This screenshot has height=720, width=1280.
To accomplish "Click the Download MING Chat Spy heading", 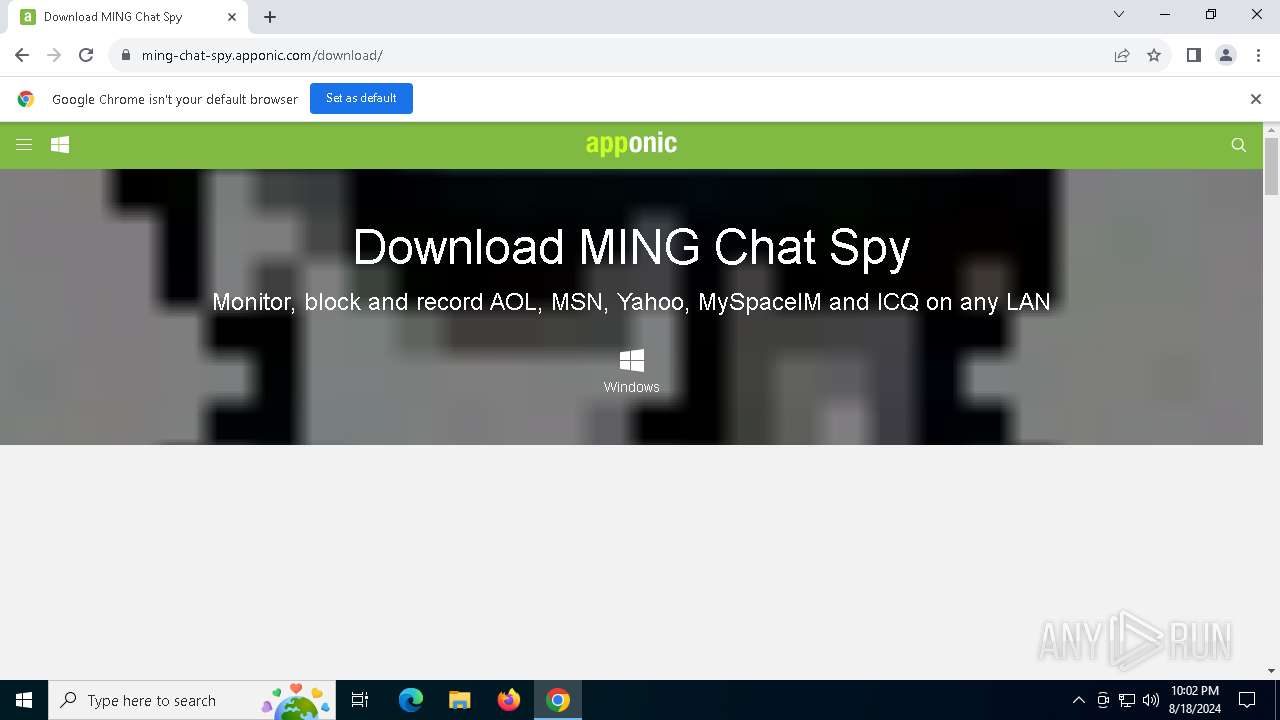I will point(631,247).
